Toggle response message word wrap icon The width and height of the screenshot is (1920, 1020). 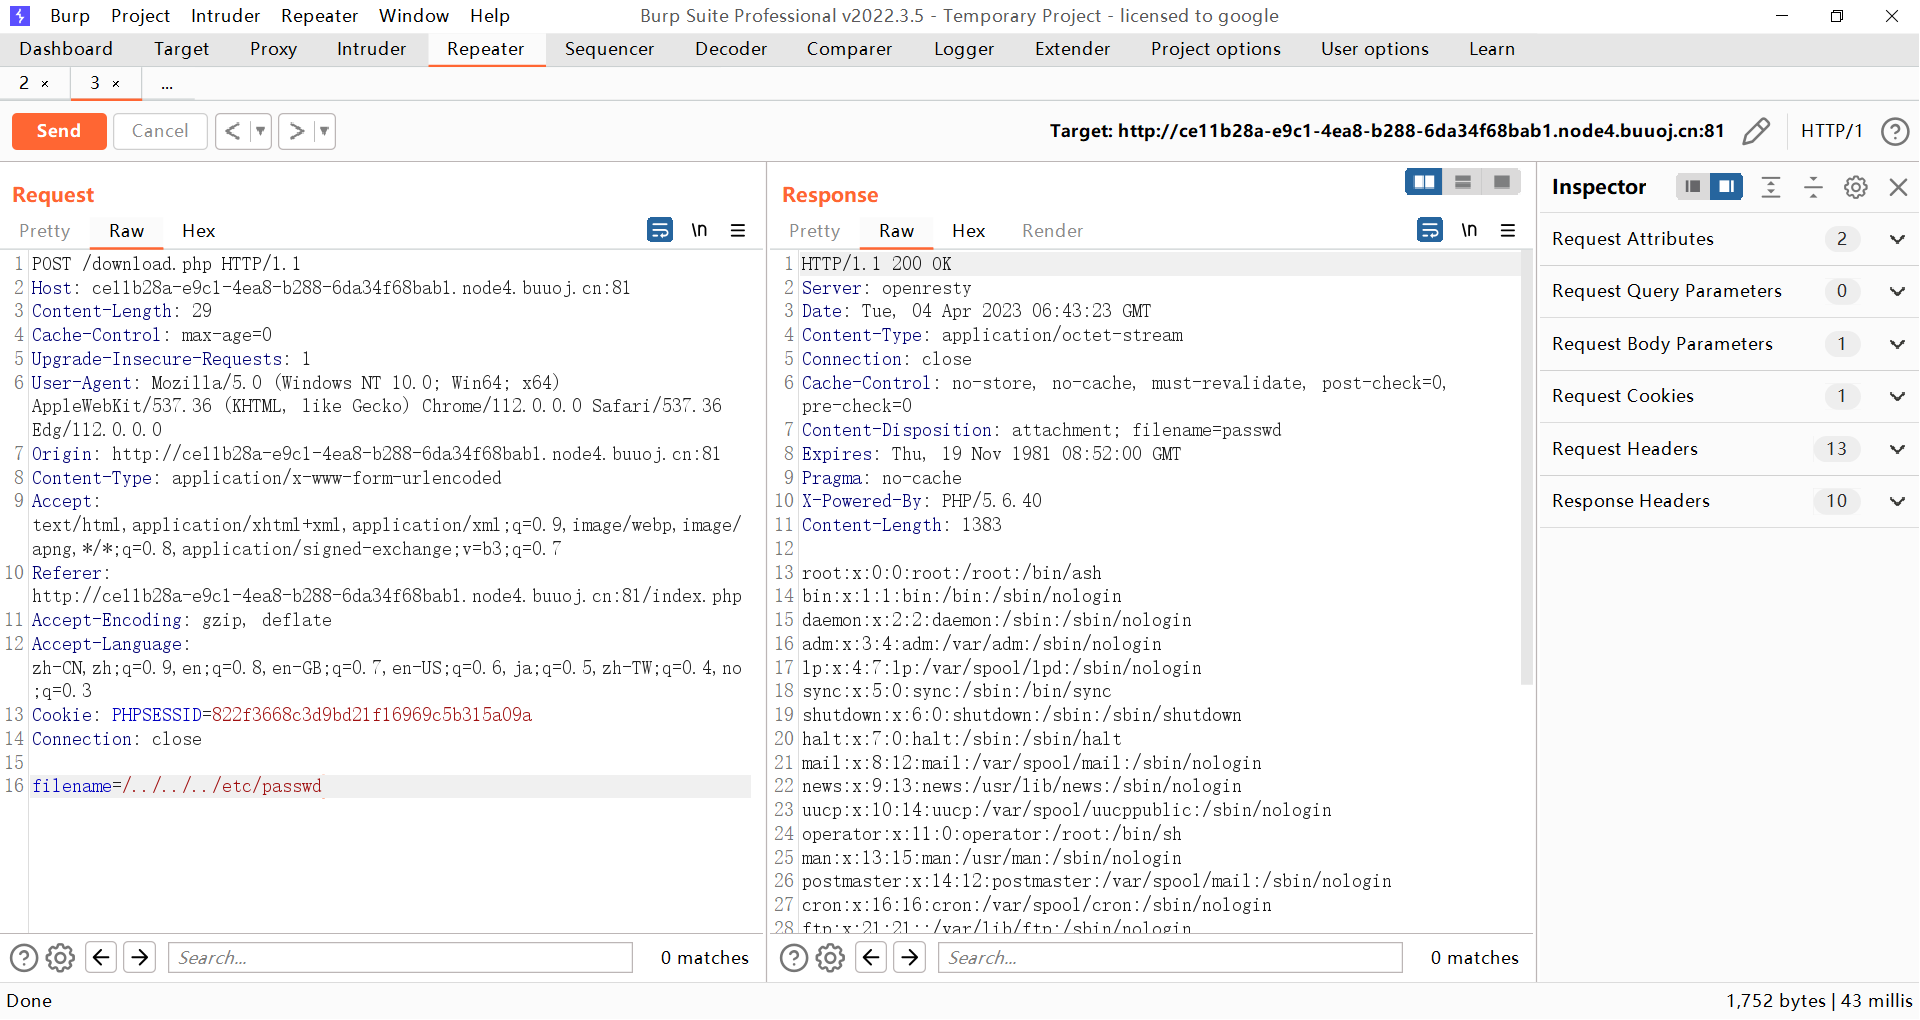click(x=1430, y=230)
